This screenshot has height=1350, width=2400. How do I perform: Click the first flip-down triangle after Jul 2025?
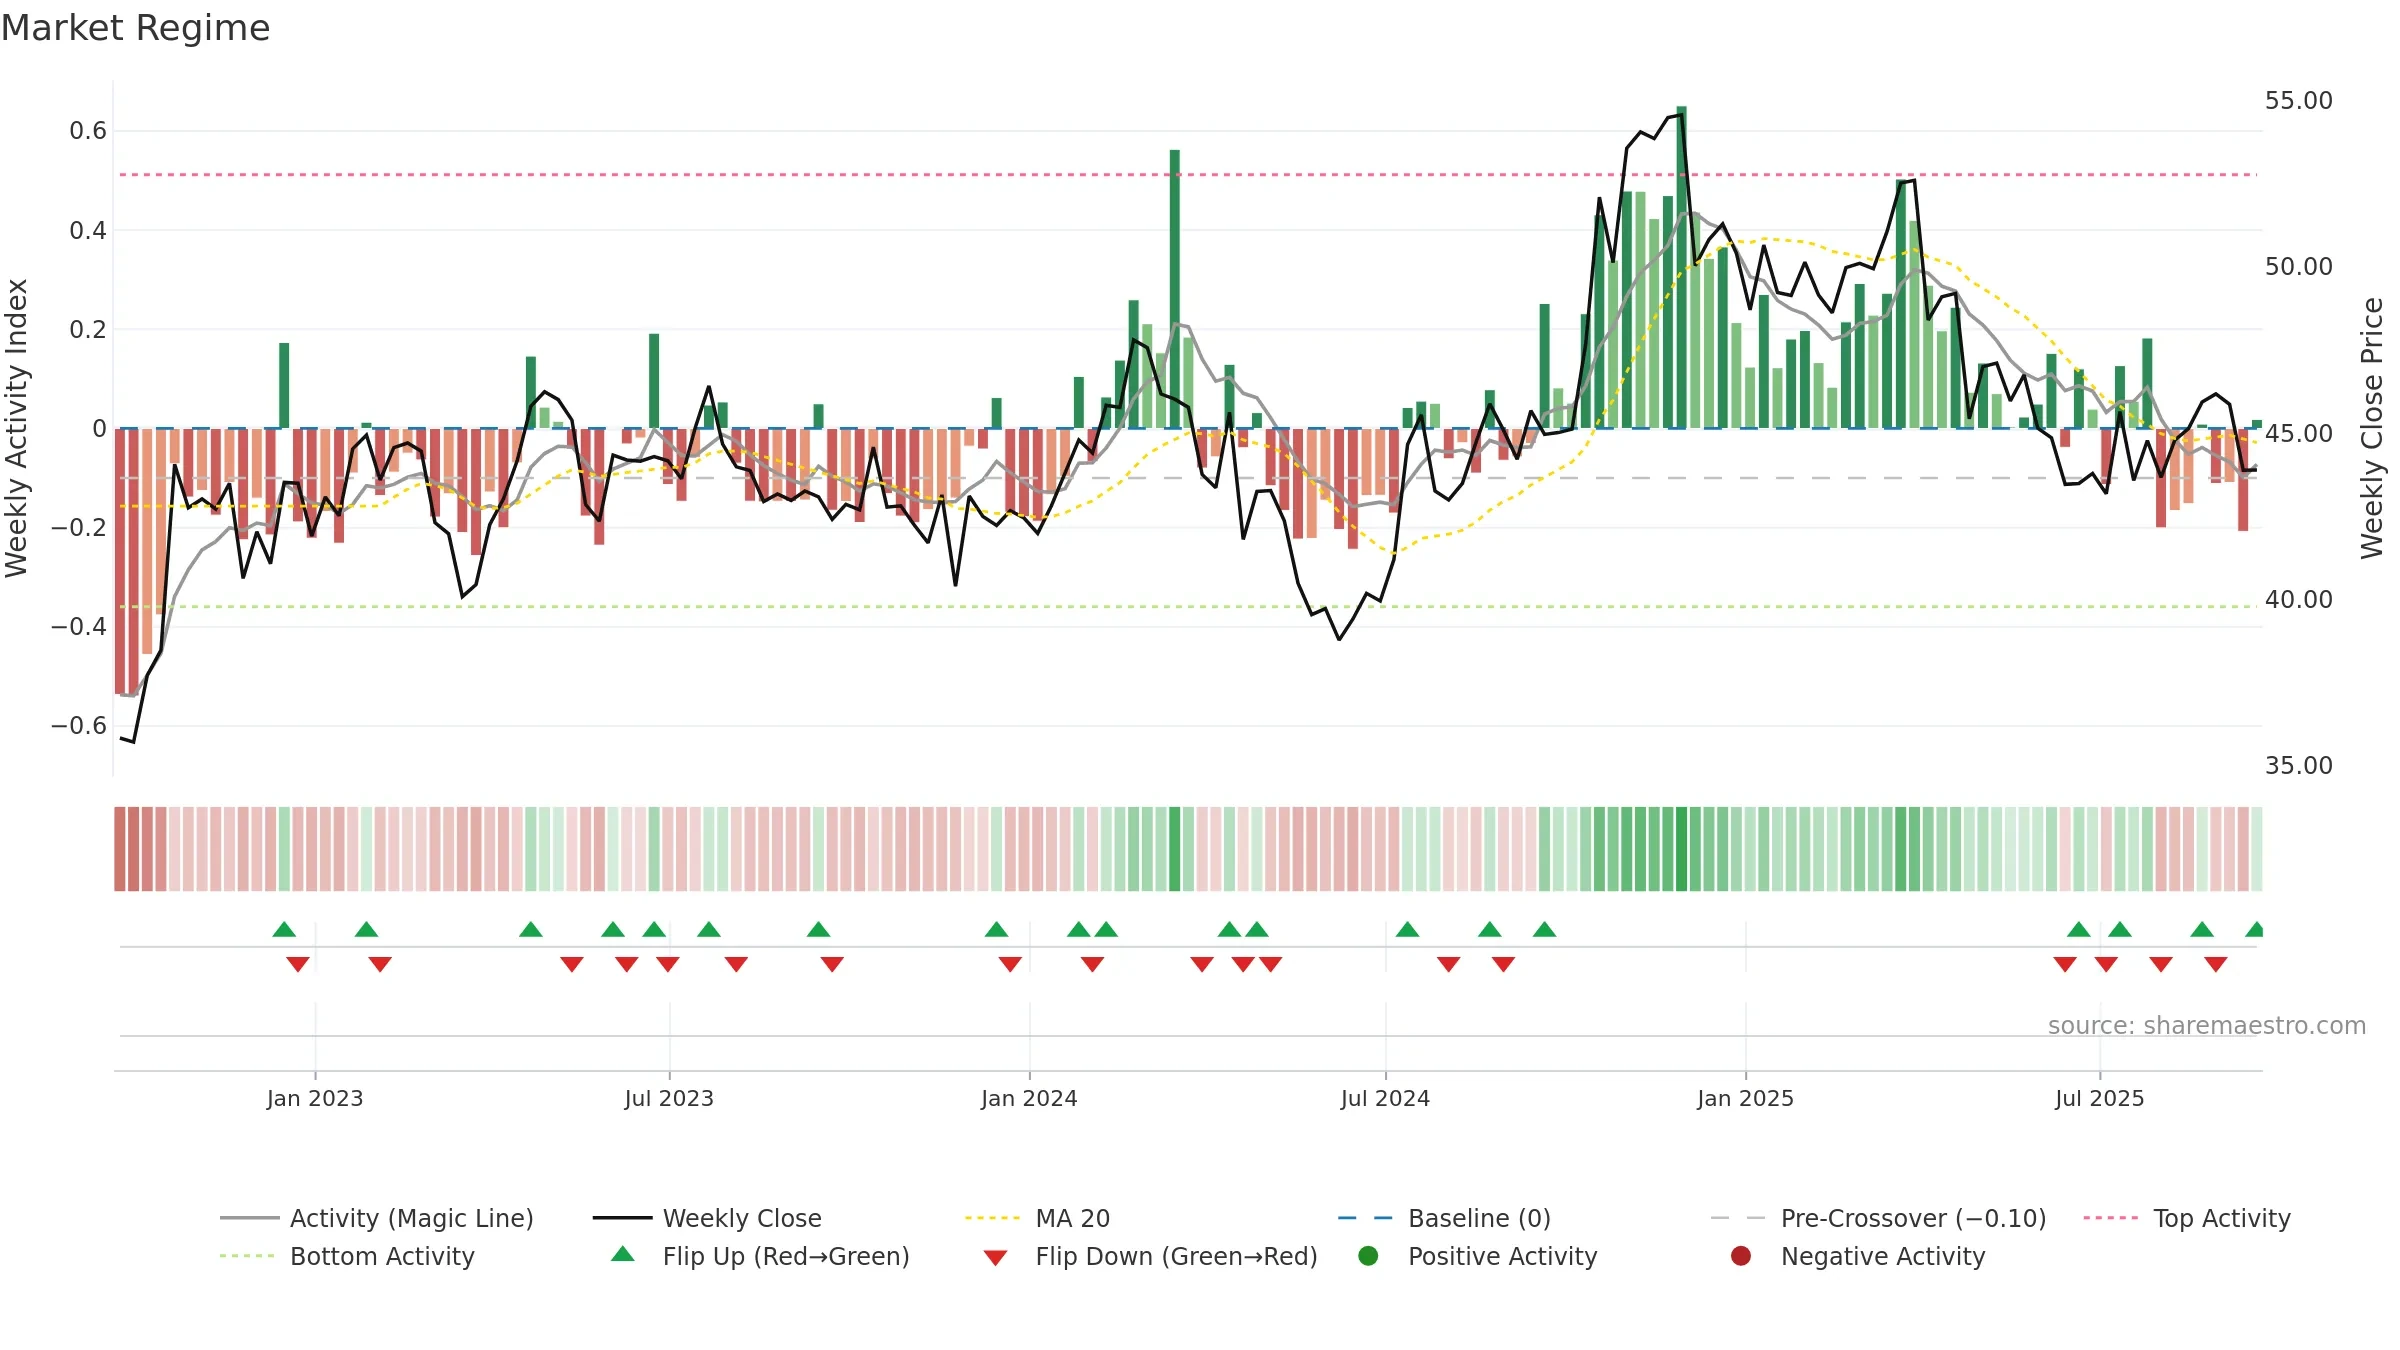(2106, 964)
